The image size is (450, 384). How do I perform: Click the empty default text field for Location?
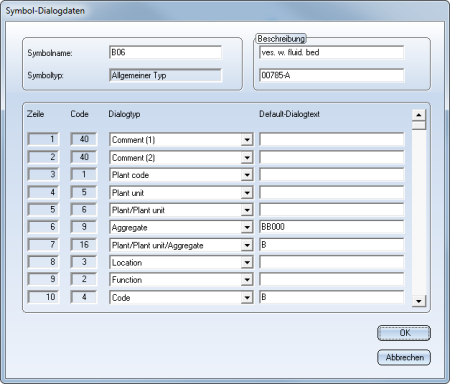[331, 262]
